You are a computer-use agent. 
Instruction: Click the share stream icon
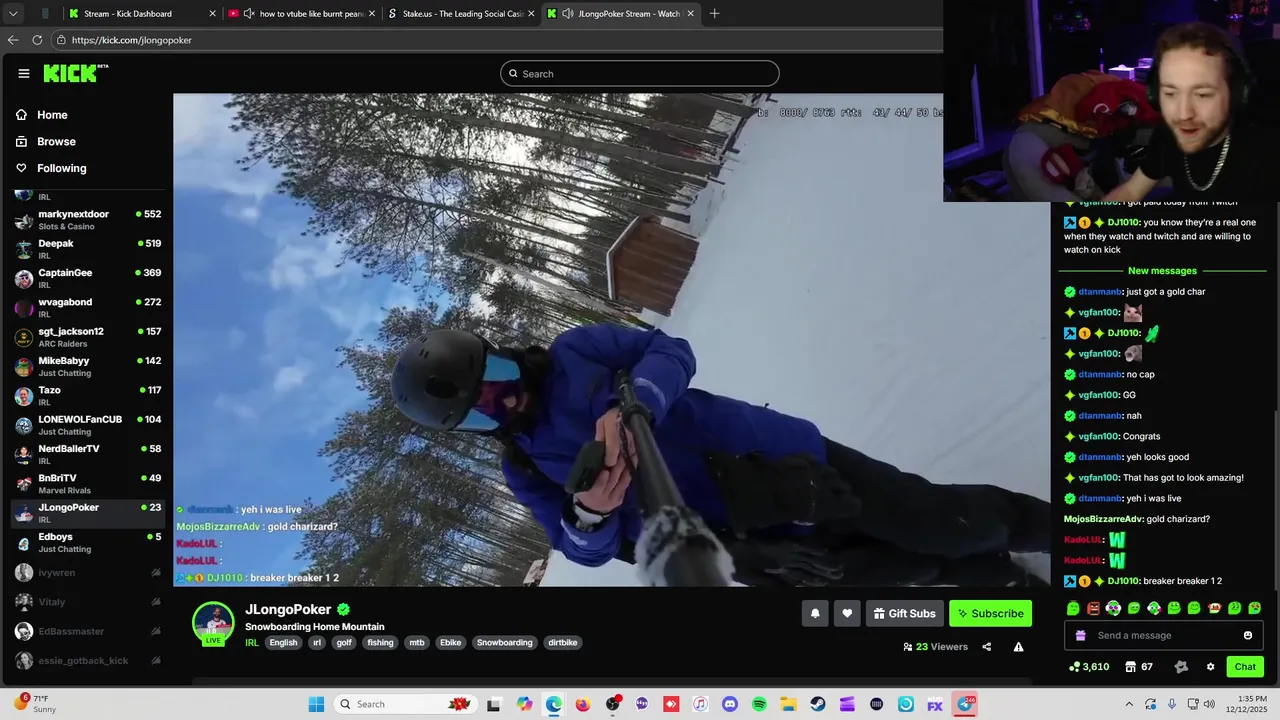click(x=986, y=647)
